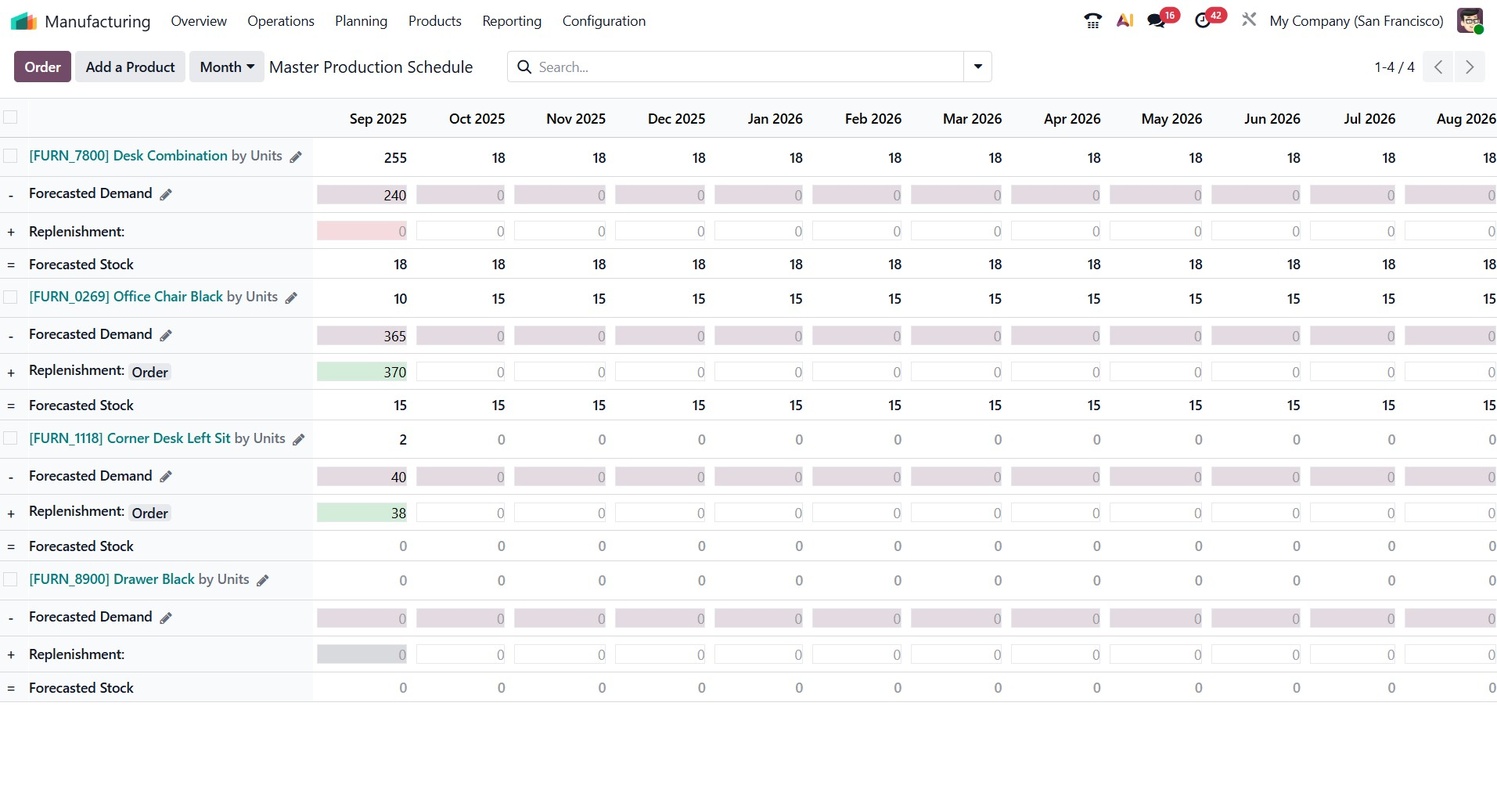Viewport: 1497px width, 800px height.
Task: Click Order button in Corner Desk Replenishment
Action: [x=150, y=513]
